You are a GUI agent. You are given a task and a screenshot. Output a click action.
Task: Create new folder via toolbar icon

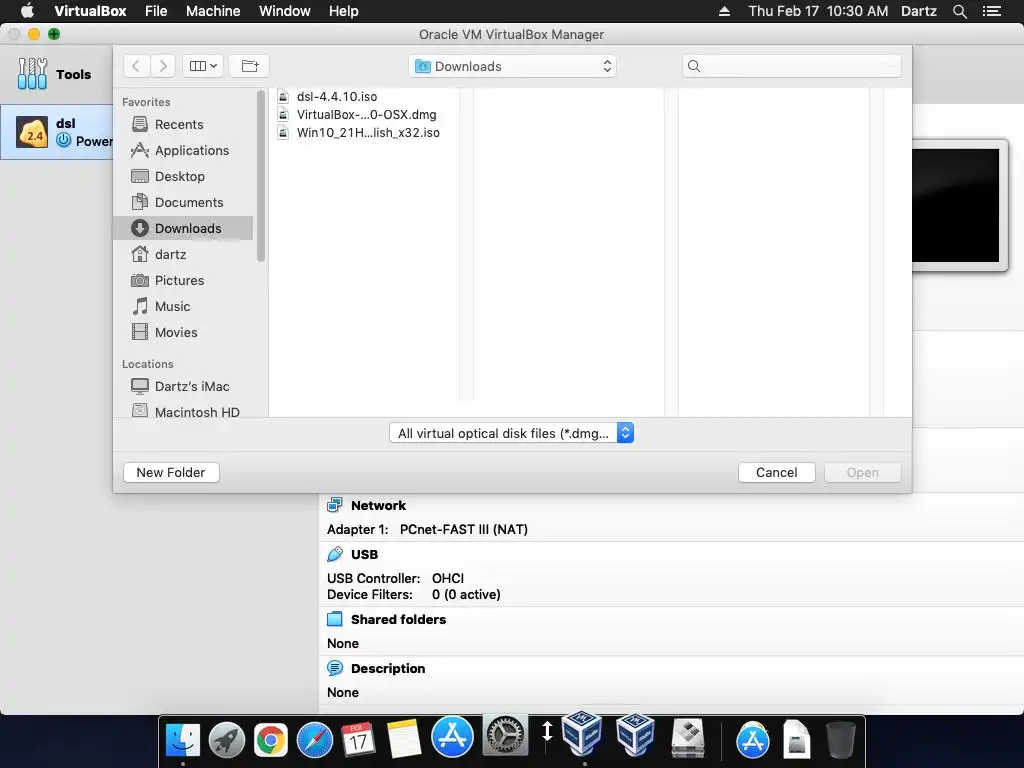(249, 66)
